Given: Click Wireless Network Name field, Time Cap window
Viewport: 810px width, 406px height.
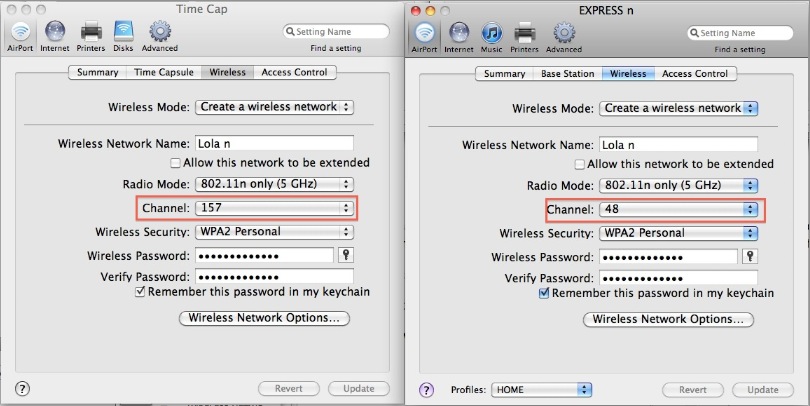Looking at the screenshot, I should coord(274,144).
